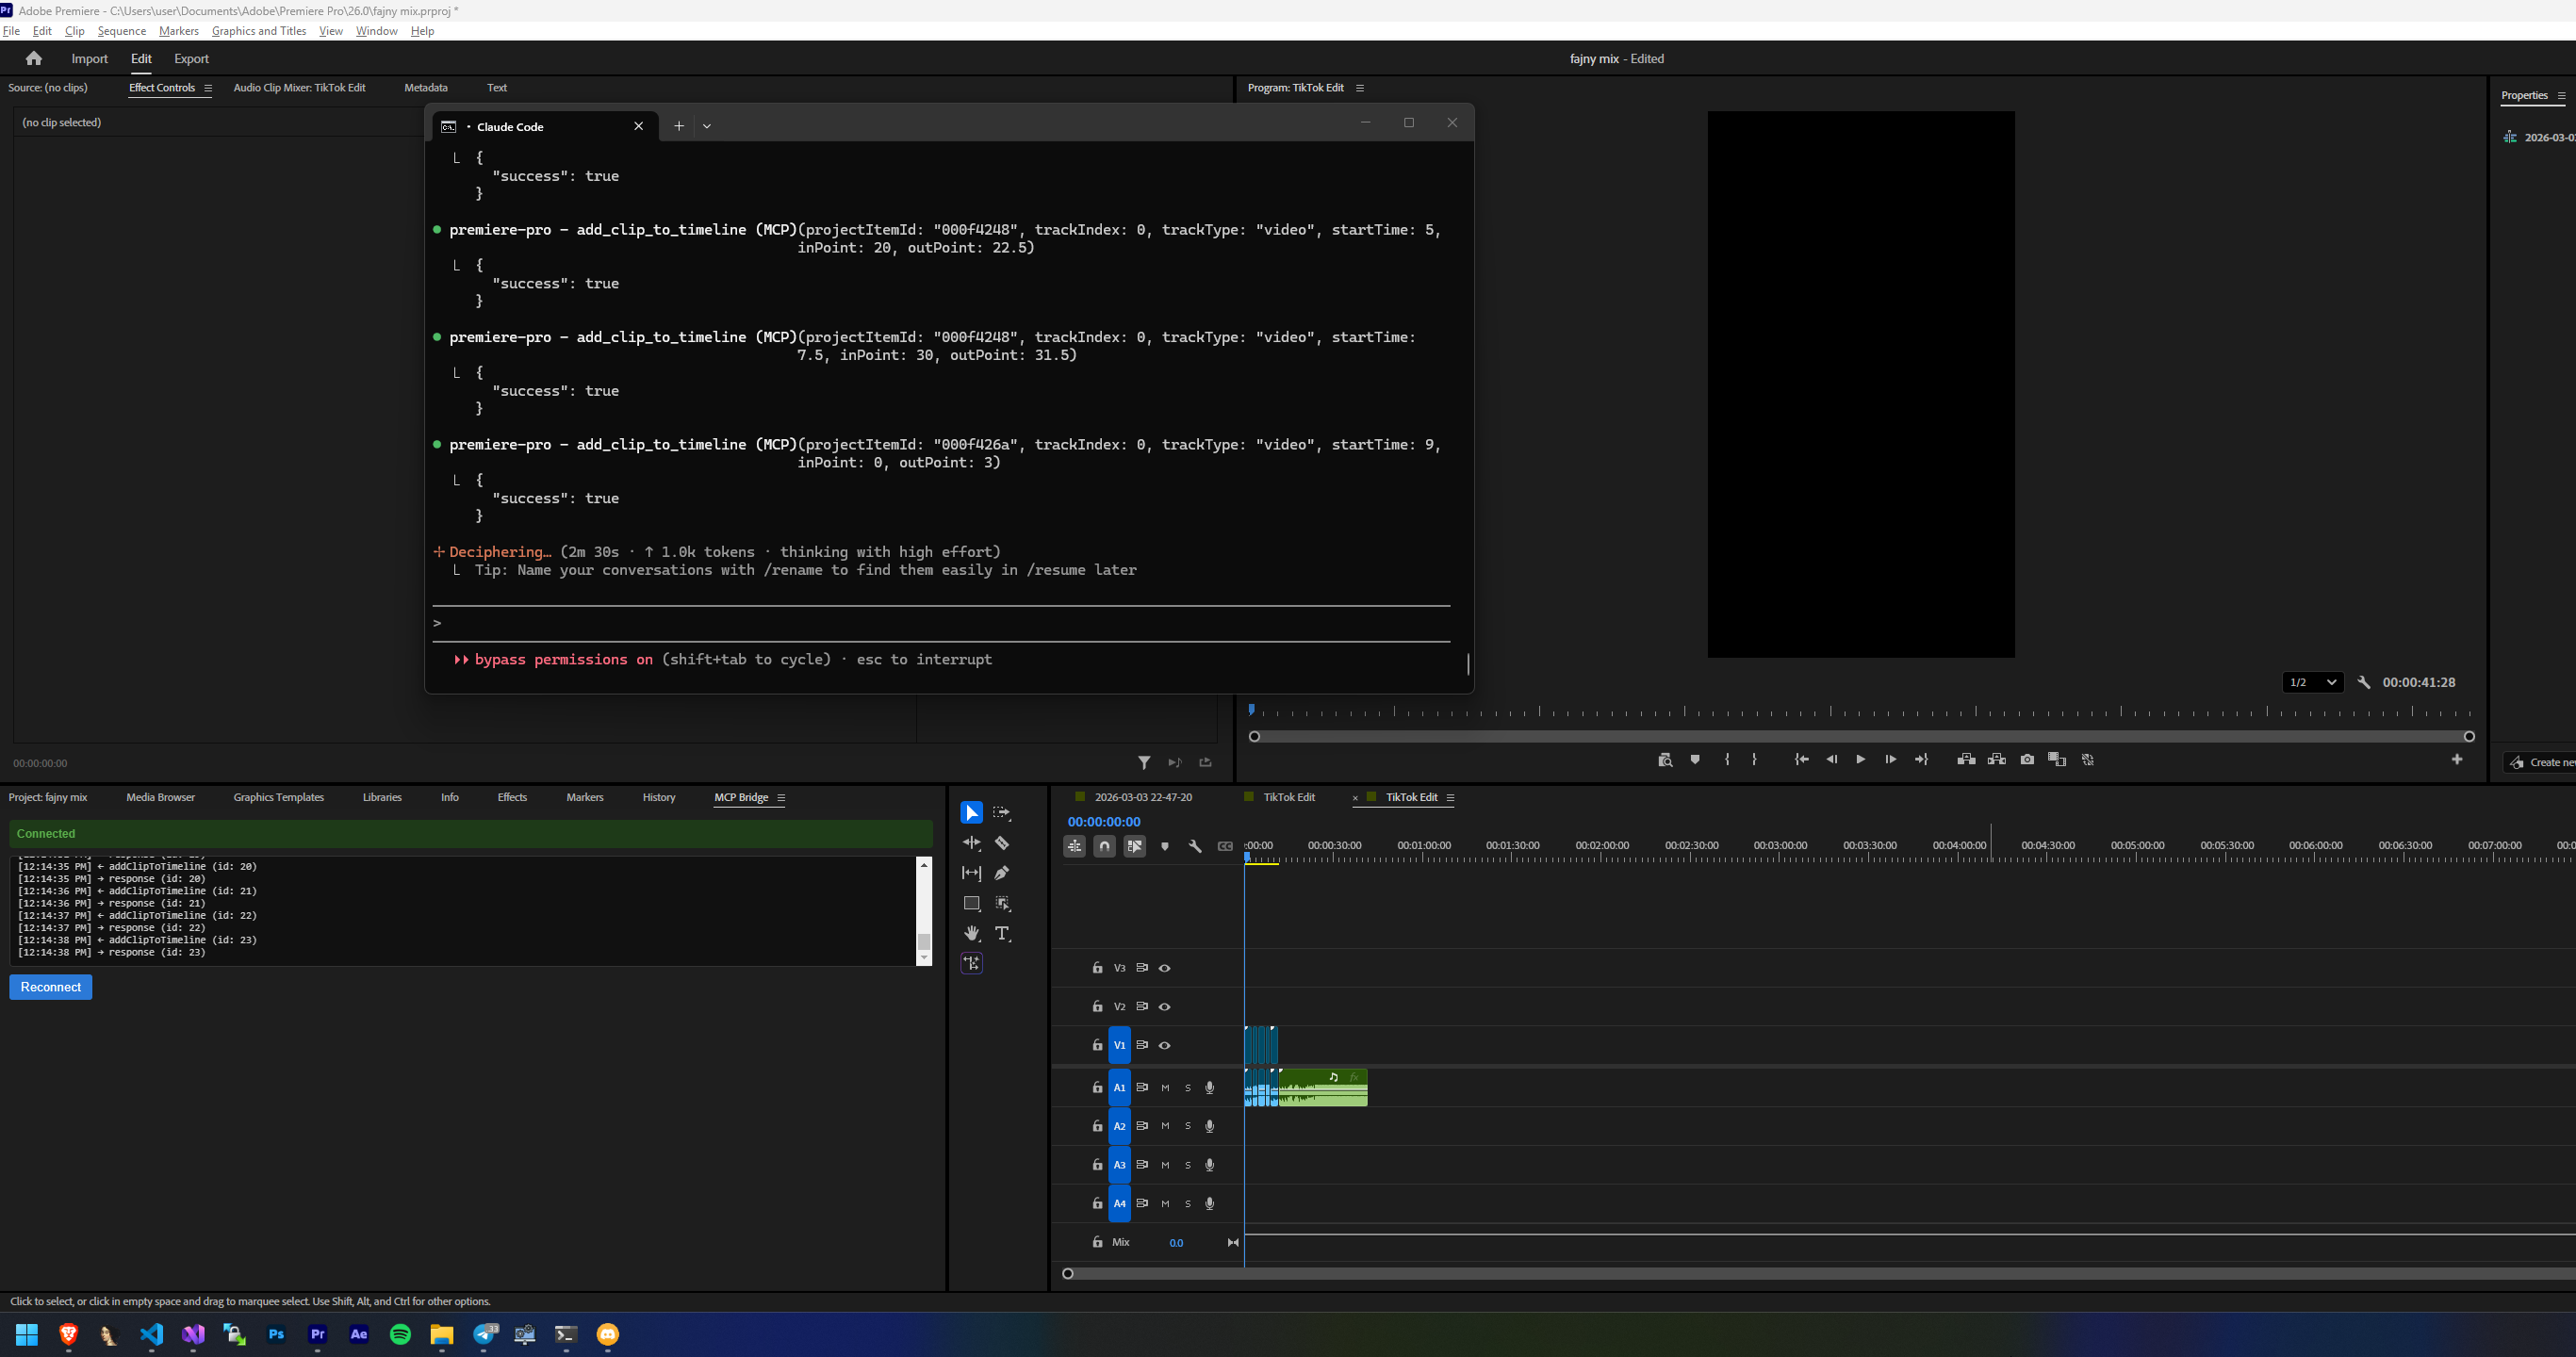
Task: Open the Sequence menu
Action: click(x=121, y=31)
